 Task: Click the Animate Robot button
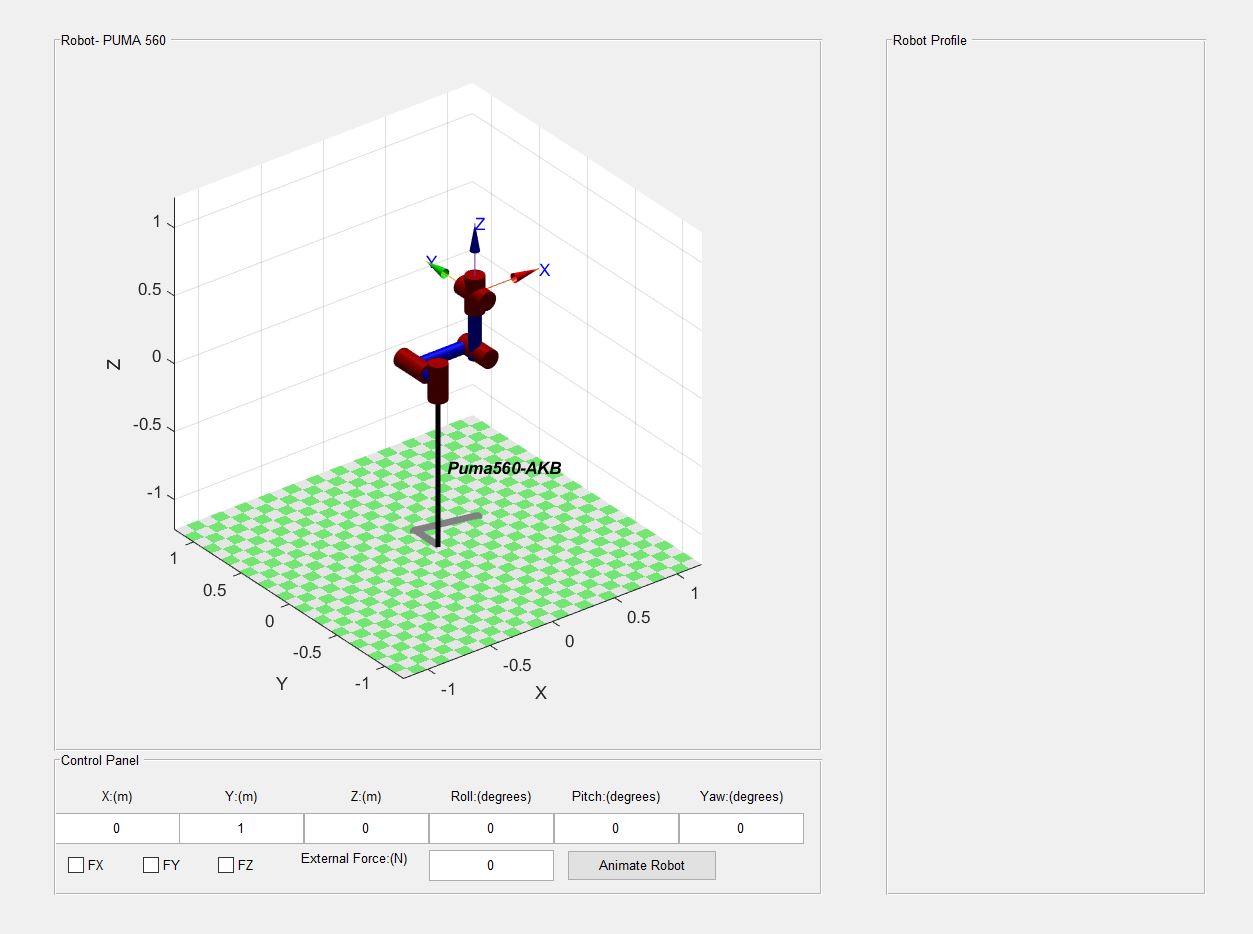[x=642, y=865]
